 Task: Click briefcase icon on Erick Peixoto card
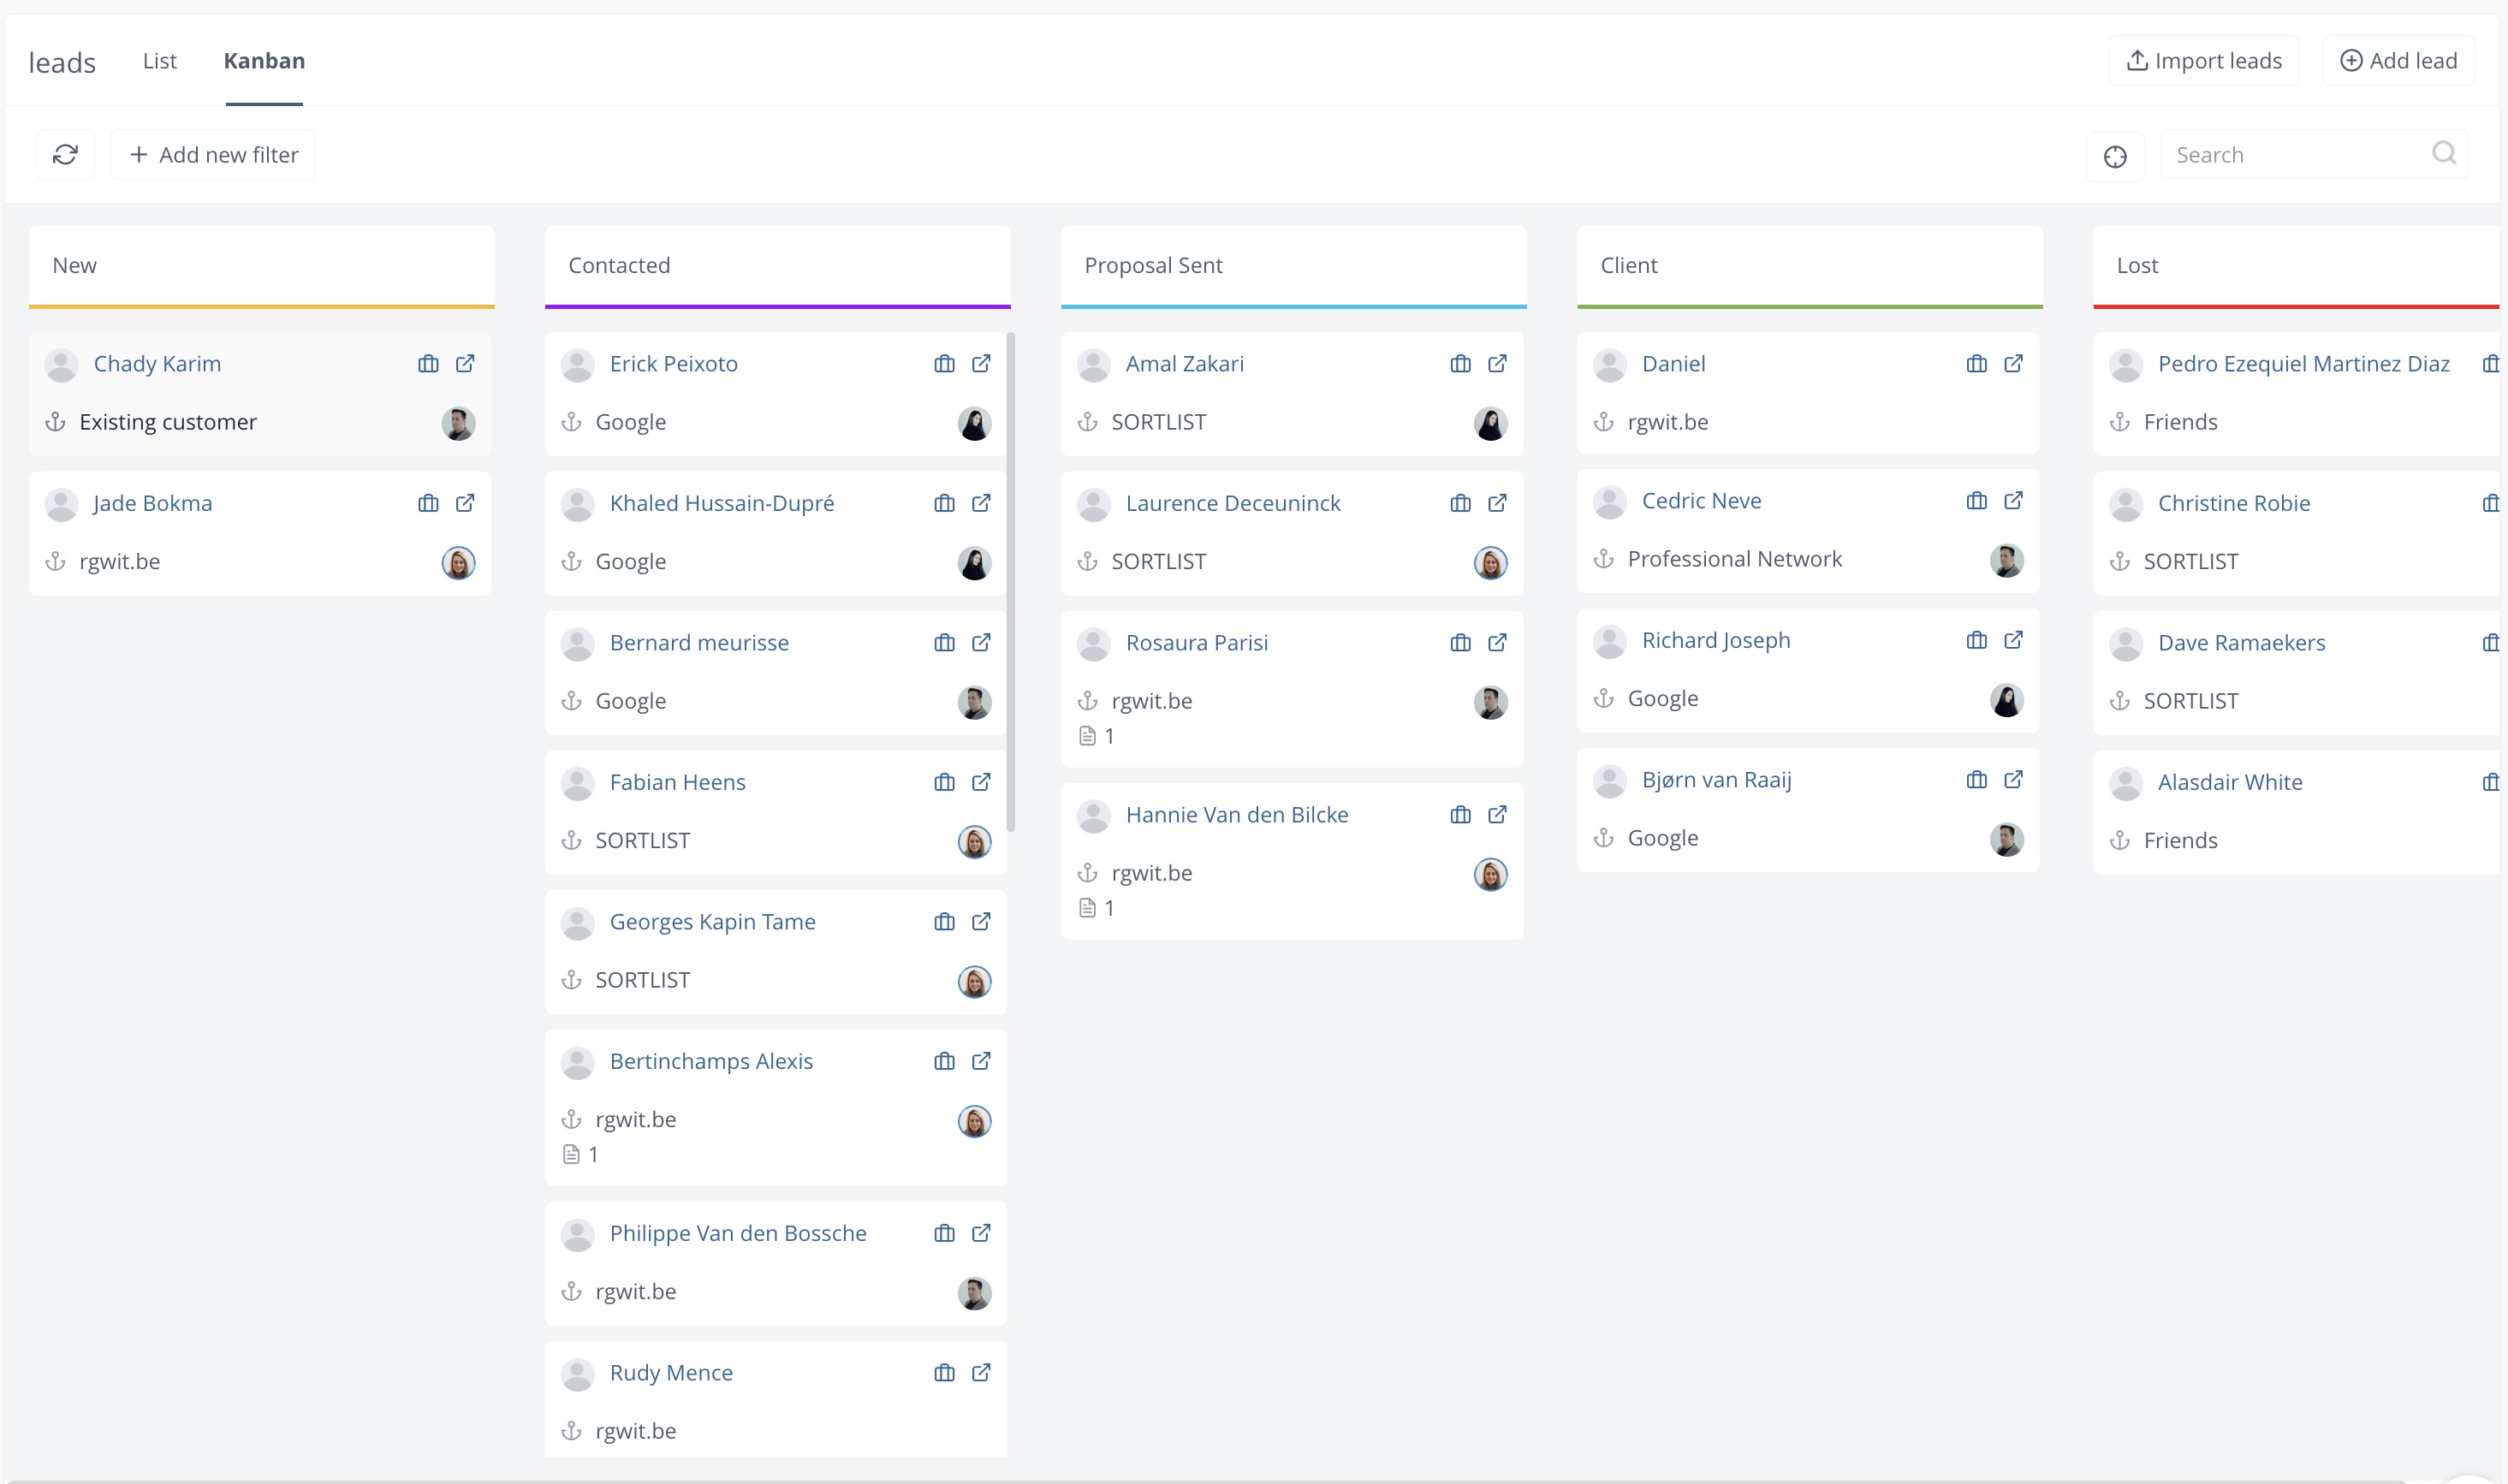[944, 363]
